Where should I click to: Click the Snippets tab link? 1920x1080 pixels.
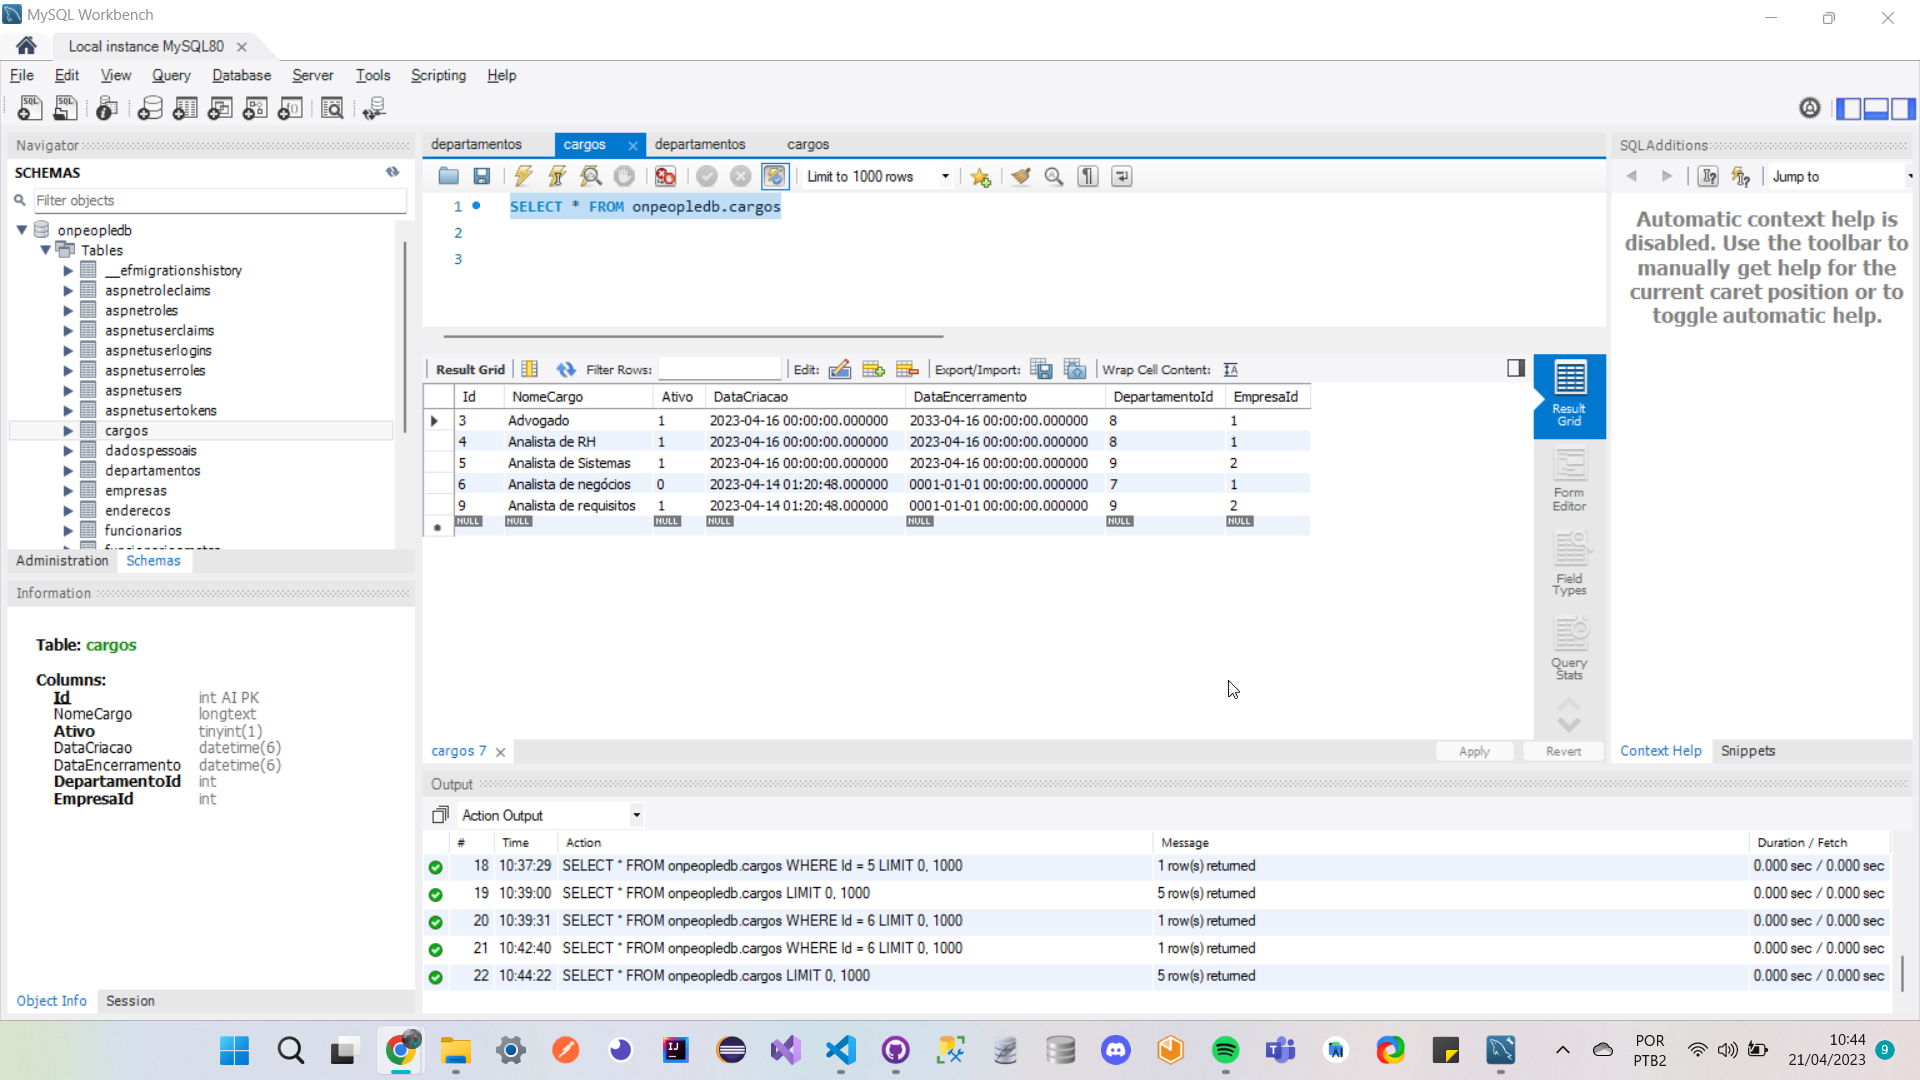point(1747,751)
